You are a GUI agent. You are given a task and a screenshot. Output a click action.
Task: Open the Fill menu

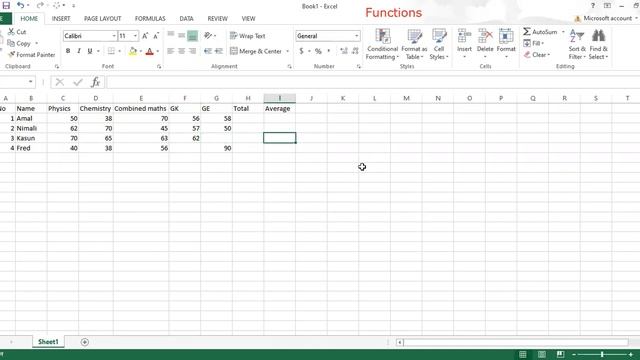(534, 43)
